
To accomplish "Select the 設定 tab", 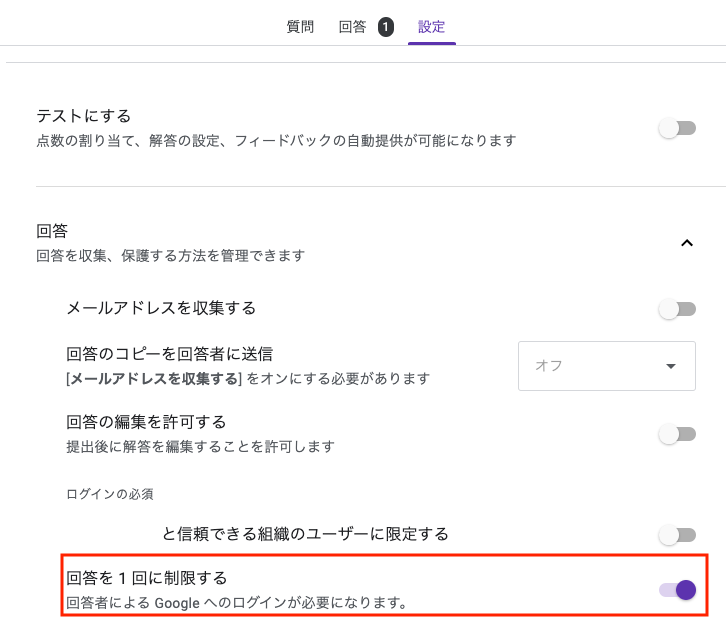I will click(432, 27).
